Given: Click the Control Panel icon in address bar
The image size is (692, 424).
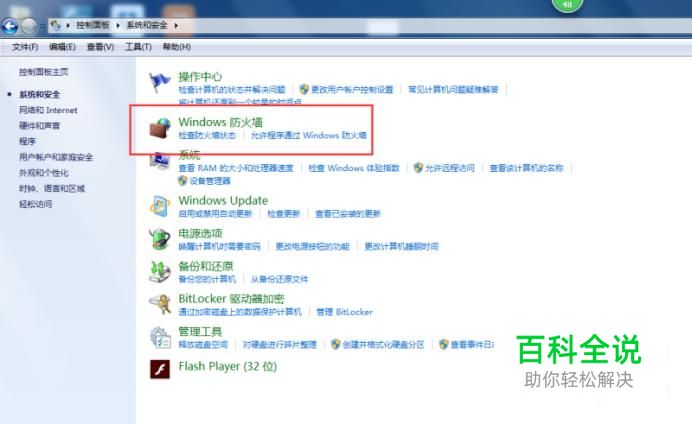Looking at the screenshot, I should click(56, 25).
